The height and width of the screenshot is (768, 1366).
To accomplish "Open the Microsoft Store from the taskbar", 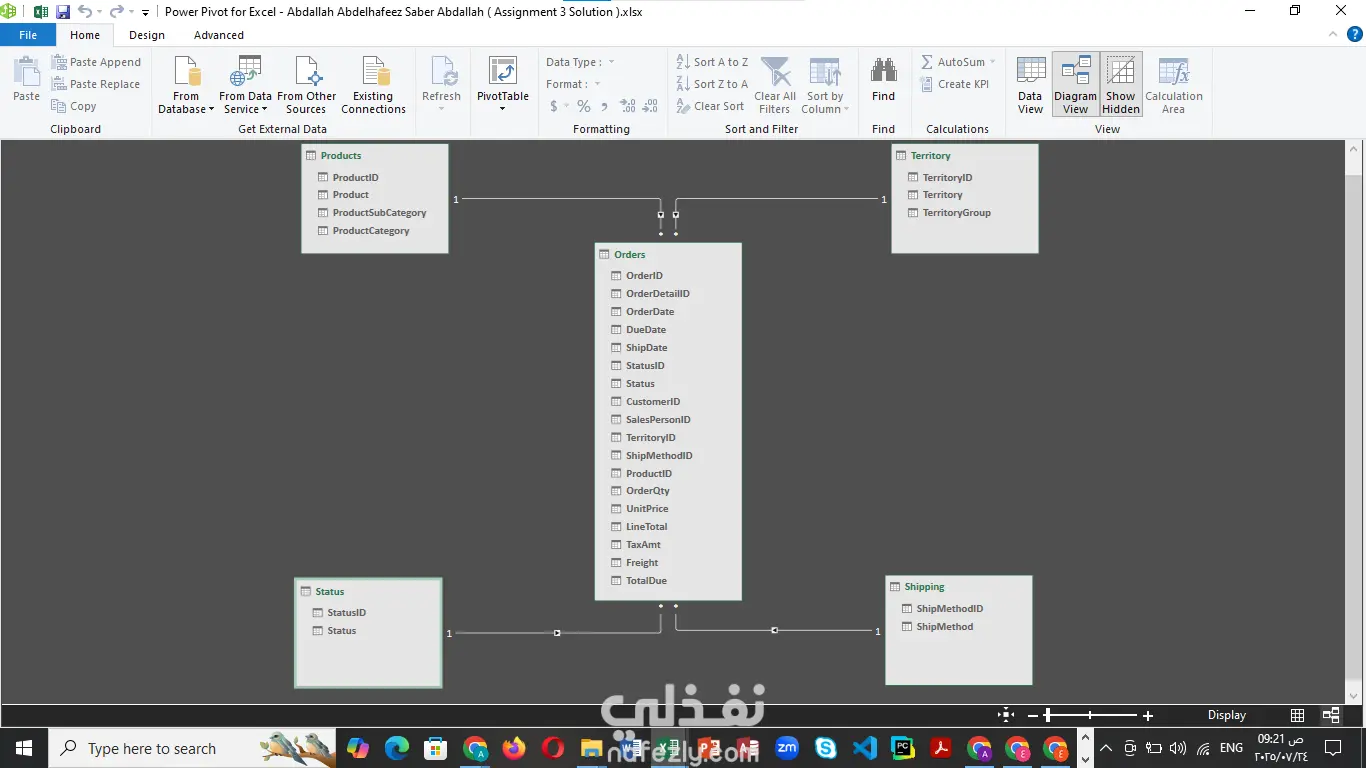I will tap(436, 748).
